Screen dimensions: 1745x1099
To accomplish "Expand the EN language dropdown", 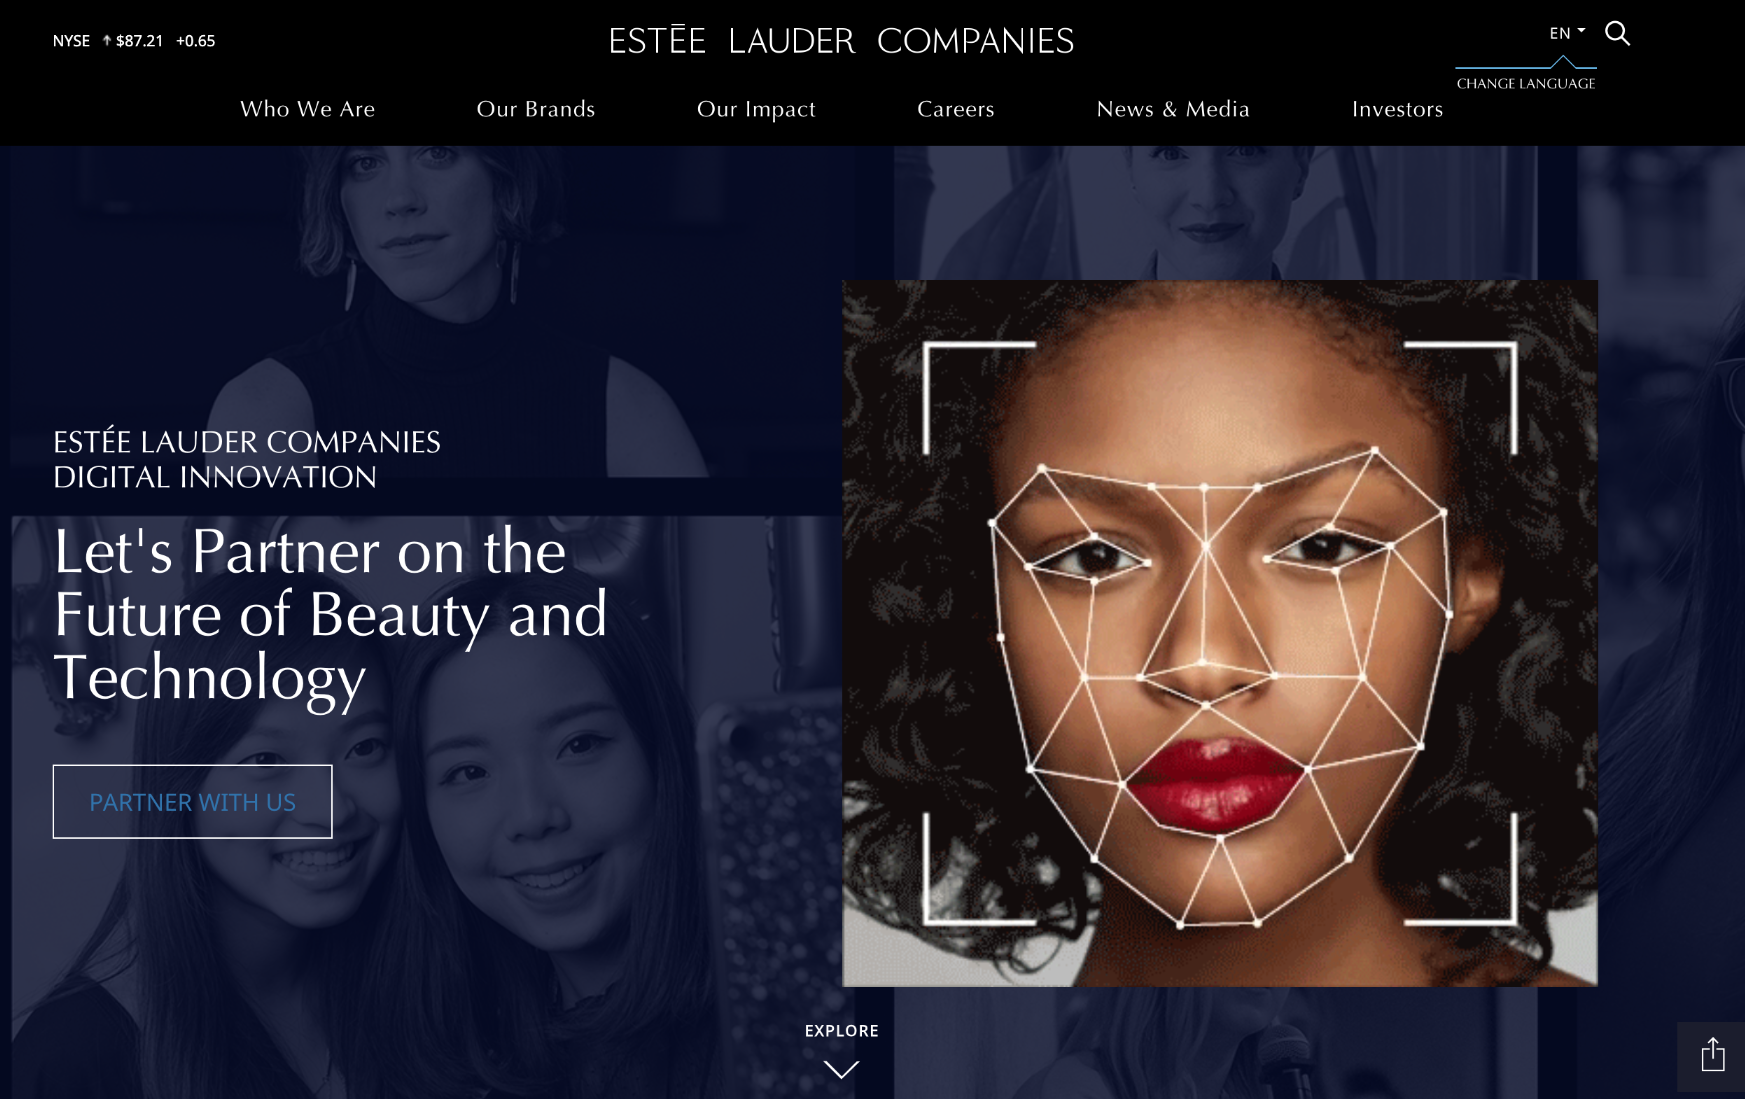I will point(1567,33).
